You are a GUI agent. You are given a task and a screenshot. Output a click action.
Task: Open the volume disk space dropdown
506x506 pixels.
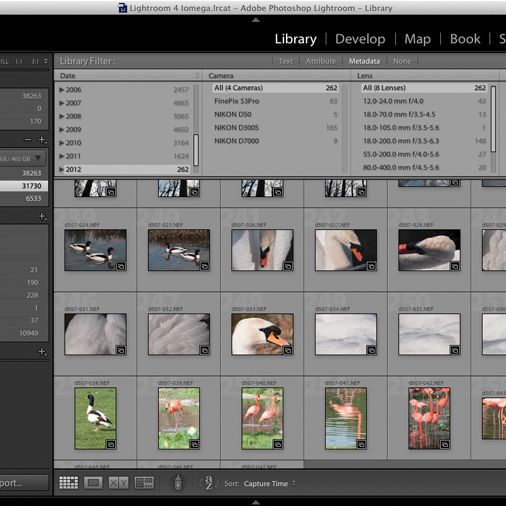pos(38,158)
